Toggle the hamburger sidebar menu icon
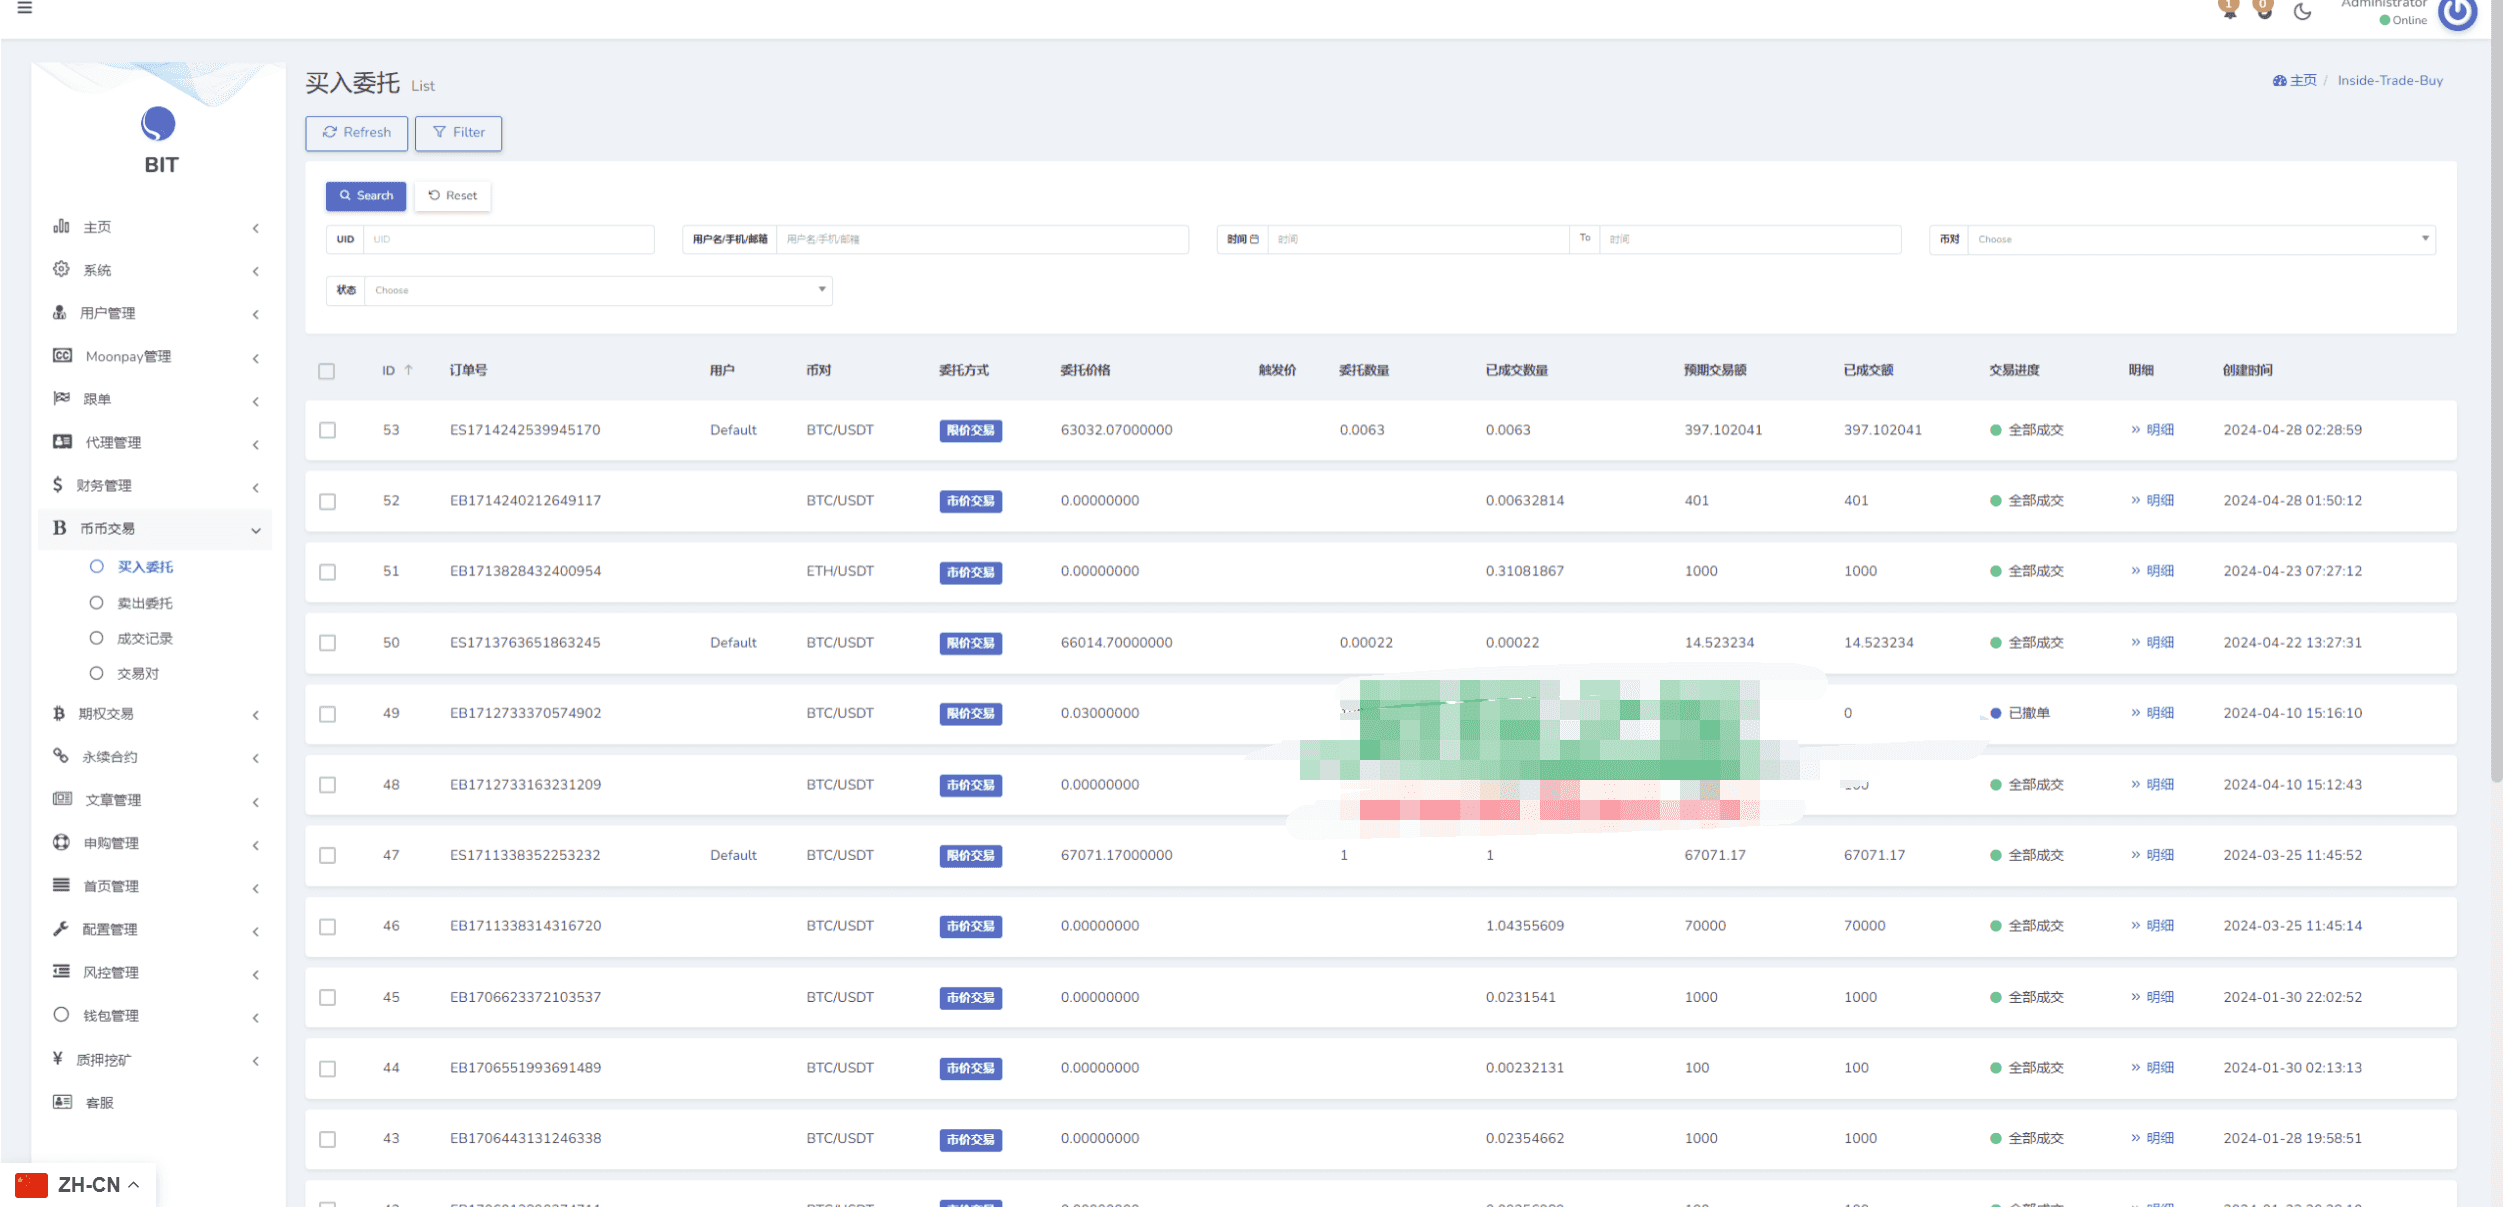This screenshot has height=1207, width=2510. click(25, 8)
